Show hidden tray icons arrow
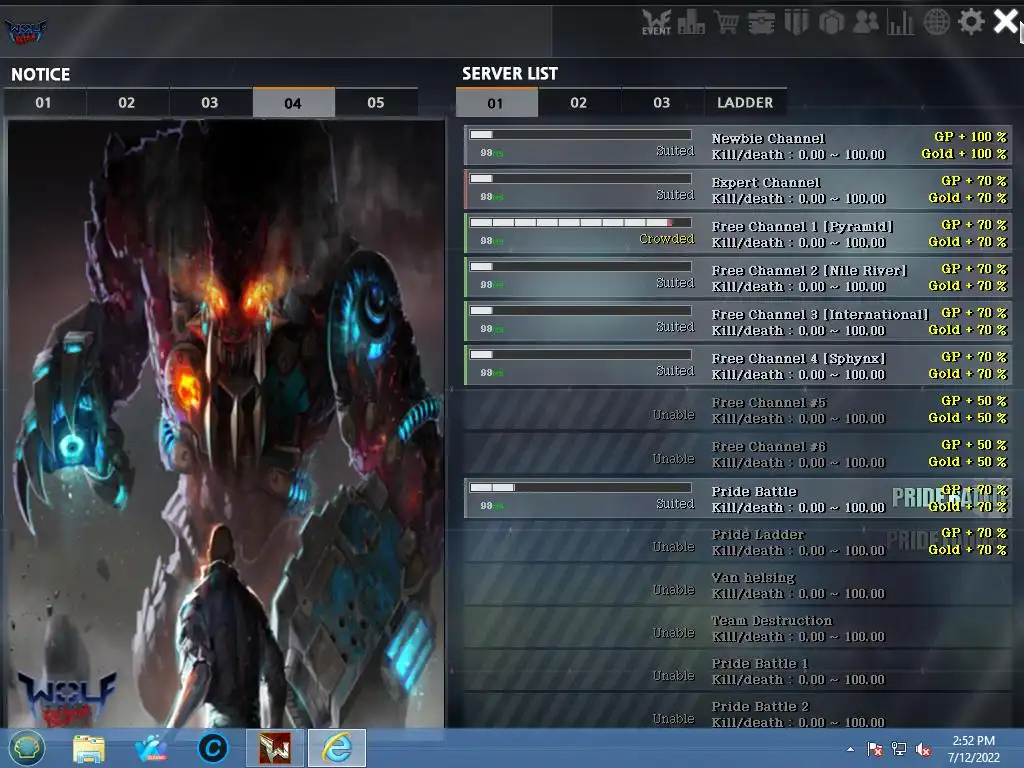Viewport: 1024px width, 768px height. click(x=850, y=749)
